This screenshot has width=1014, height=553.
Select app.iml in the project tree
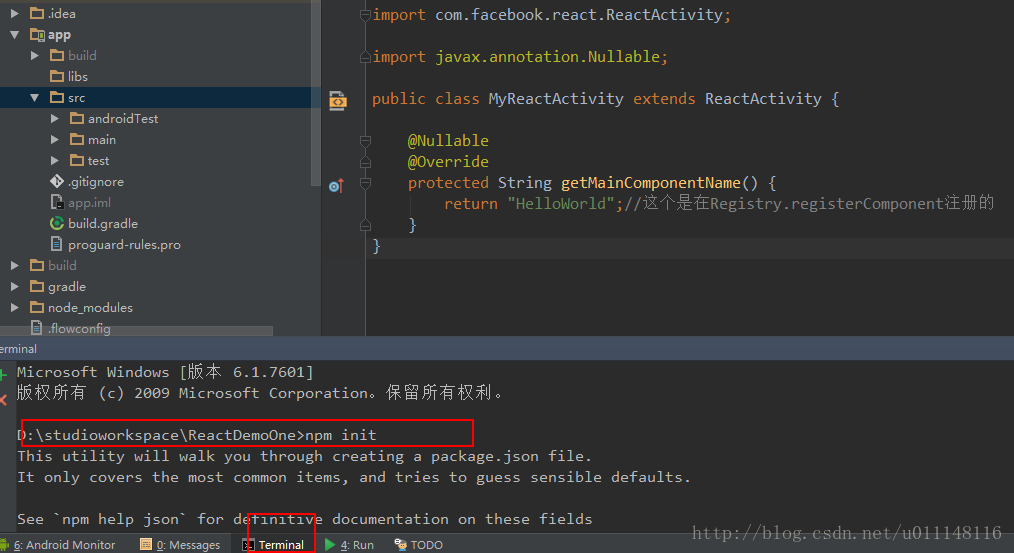click(89, 203)
